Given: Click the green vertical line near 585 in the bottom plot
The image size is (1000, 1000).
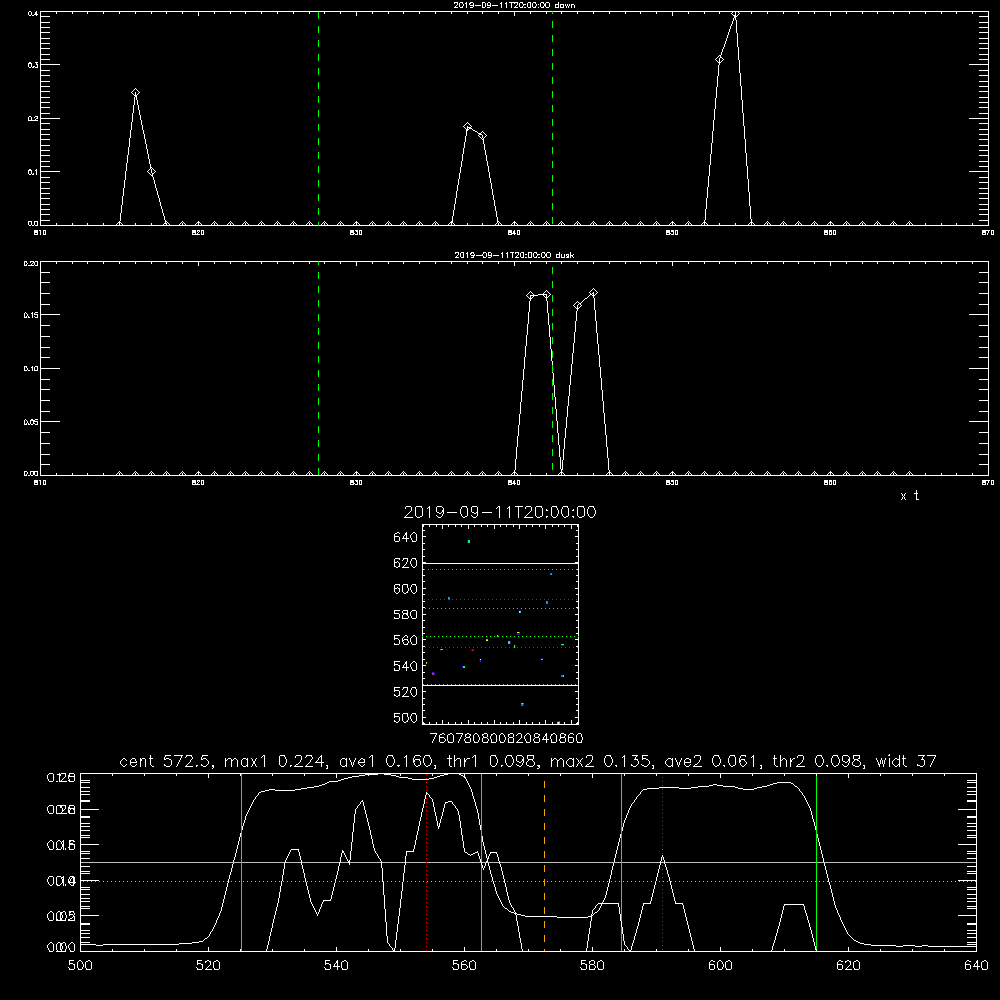Looking at the screenshot, I should click(621, 861).
